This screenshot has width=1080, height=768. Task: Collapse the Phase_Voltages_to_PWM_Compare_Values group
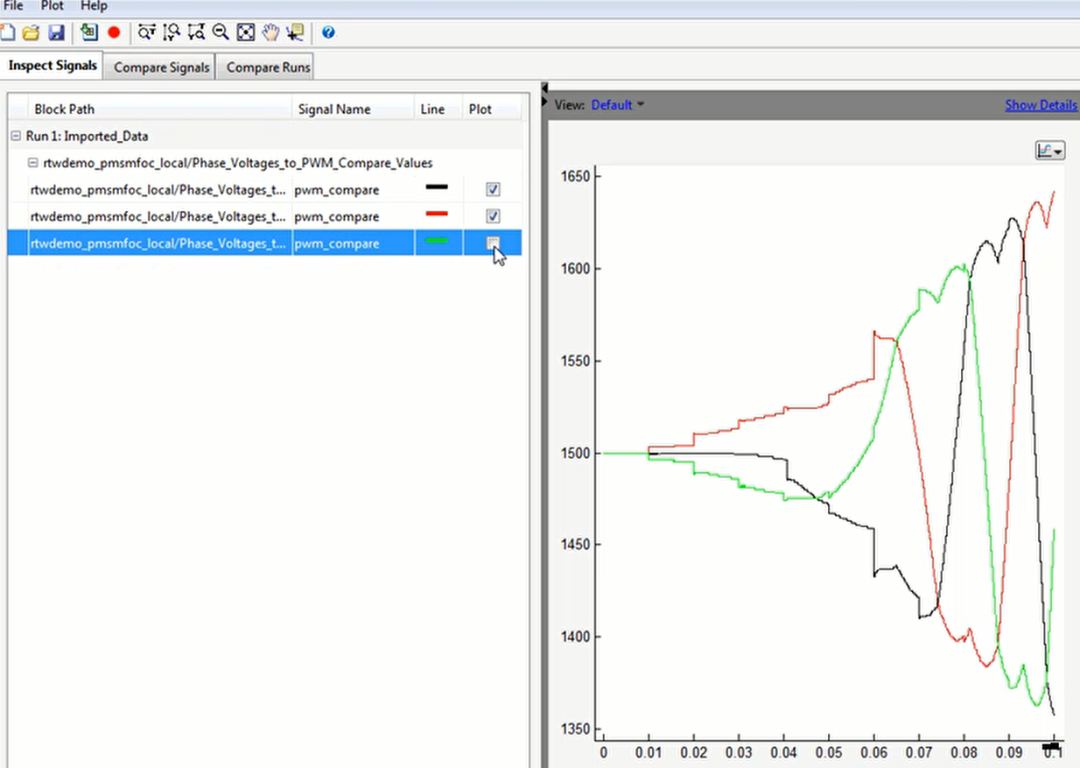click(x=33, y=163)
